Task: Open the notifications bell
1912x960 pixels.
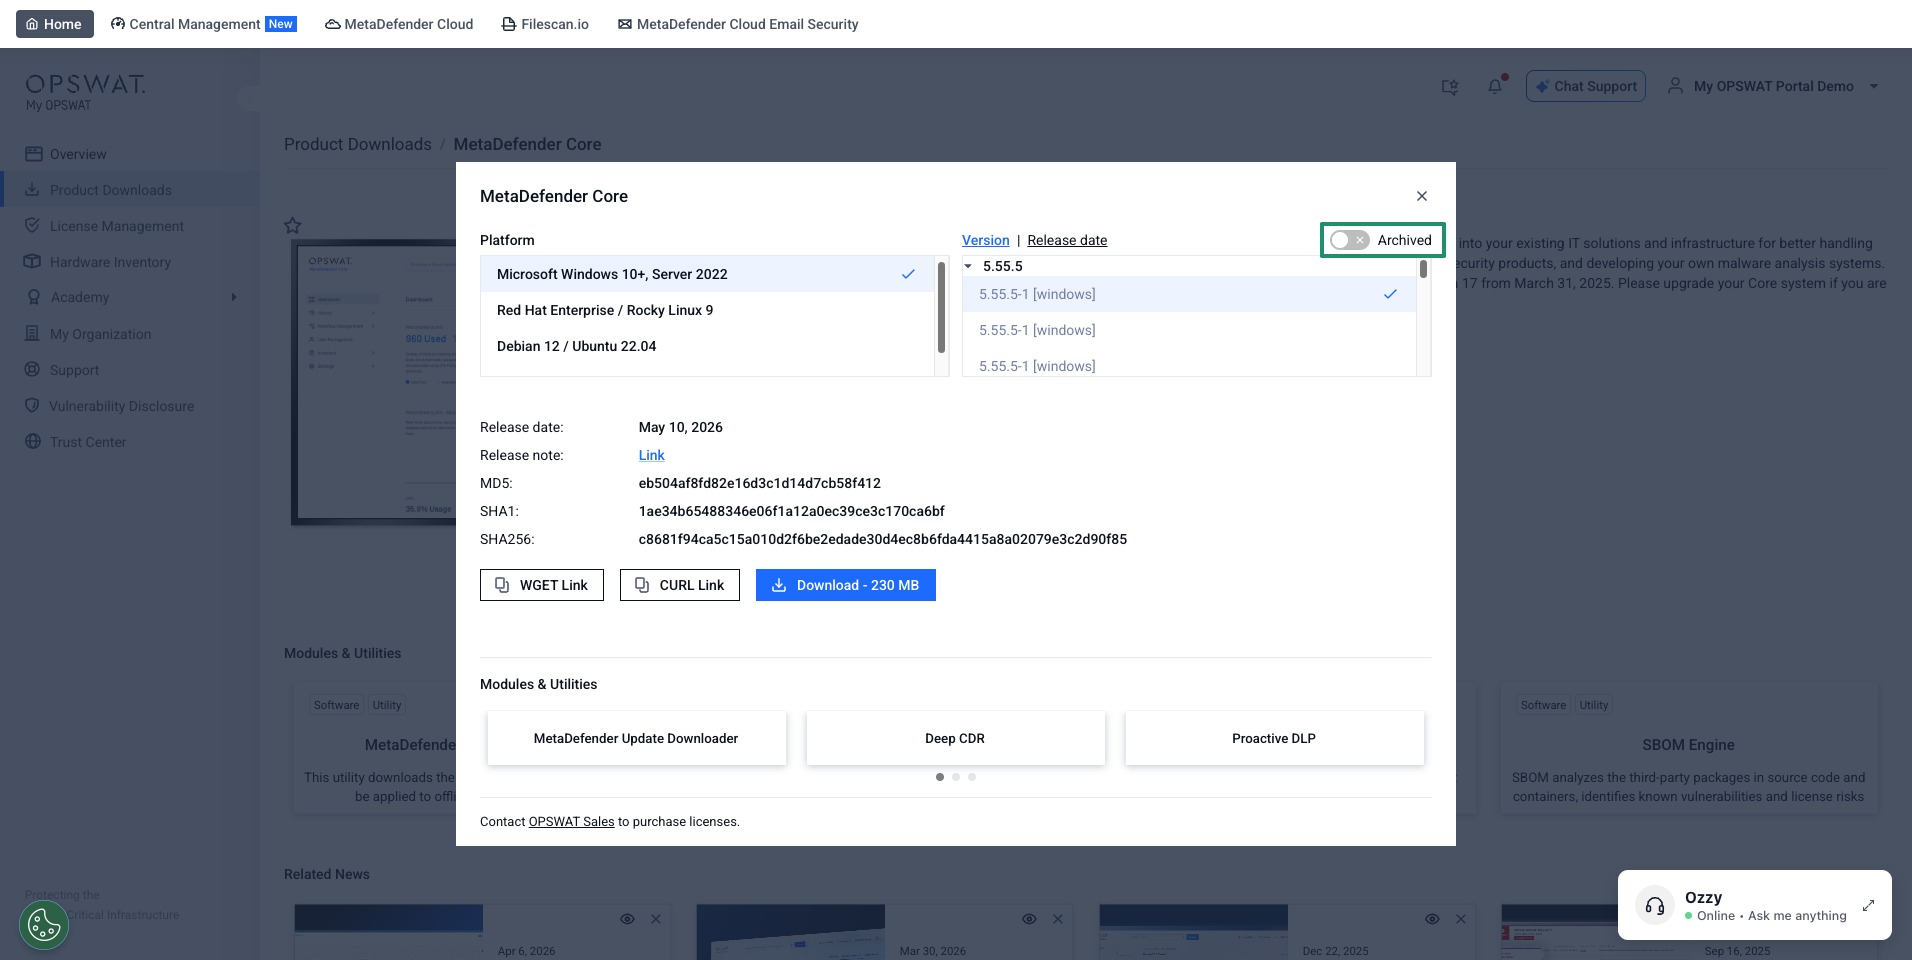Action: [x=1495, y=86]
